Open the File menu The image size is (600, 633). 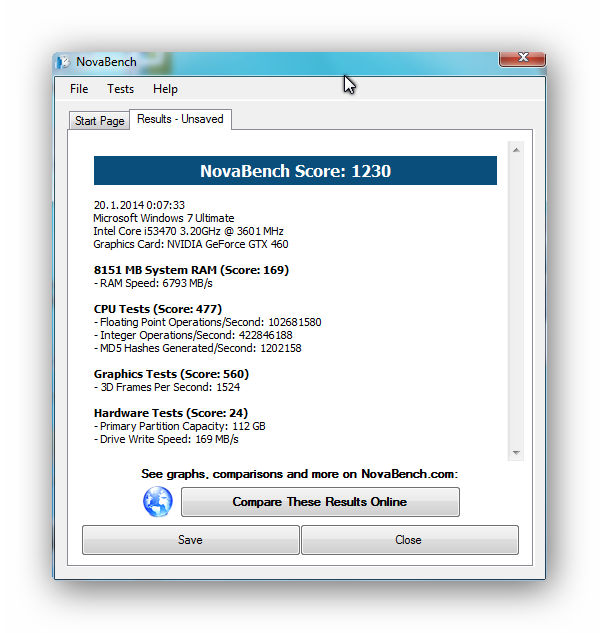(79, 89)
